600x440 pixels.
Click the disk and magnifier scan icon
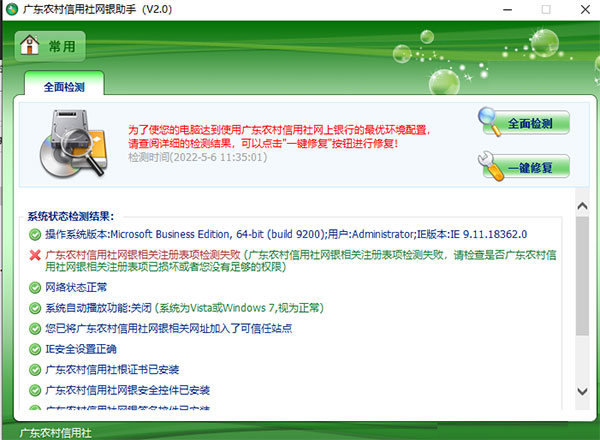coord(73,144)
